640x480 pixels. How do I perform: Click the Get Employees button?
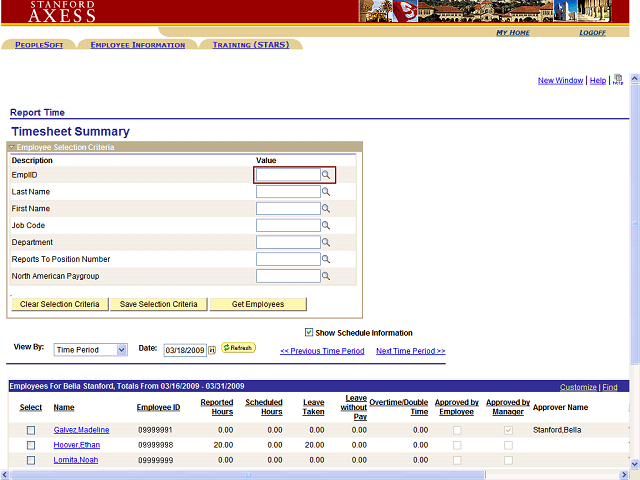click(x=258, y=304)
